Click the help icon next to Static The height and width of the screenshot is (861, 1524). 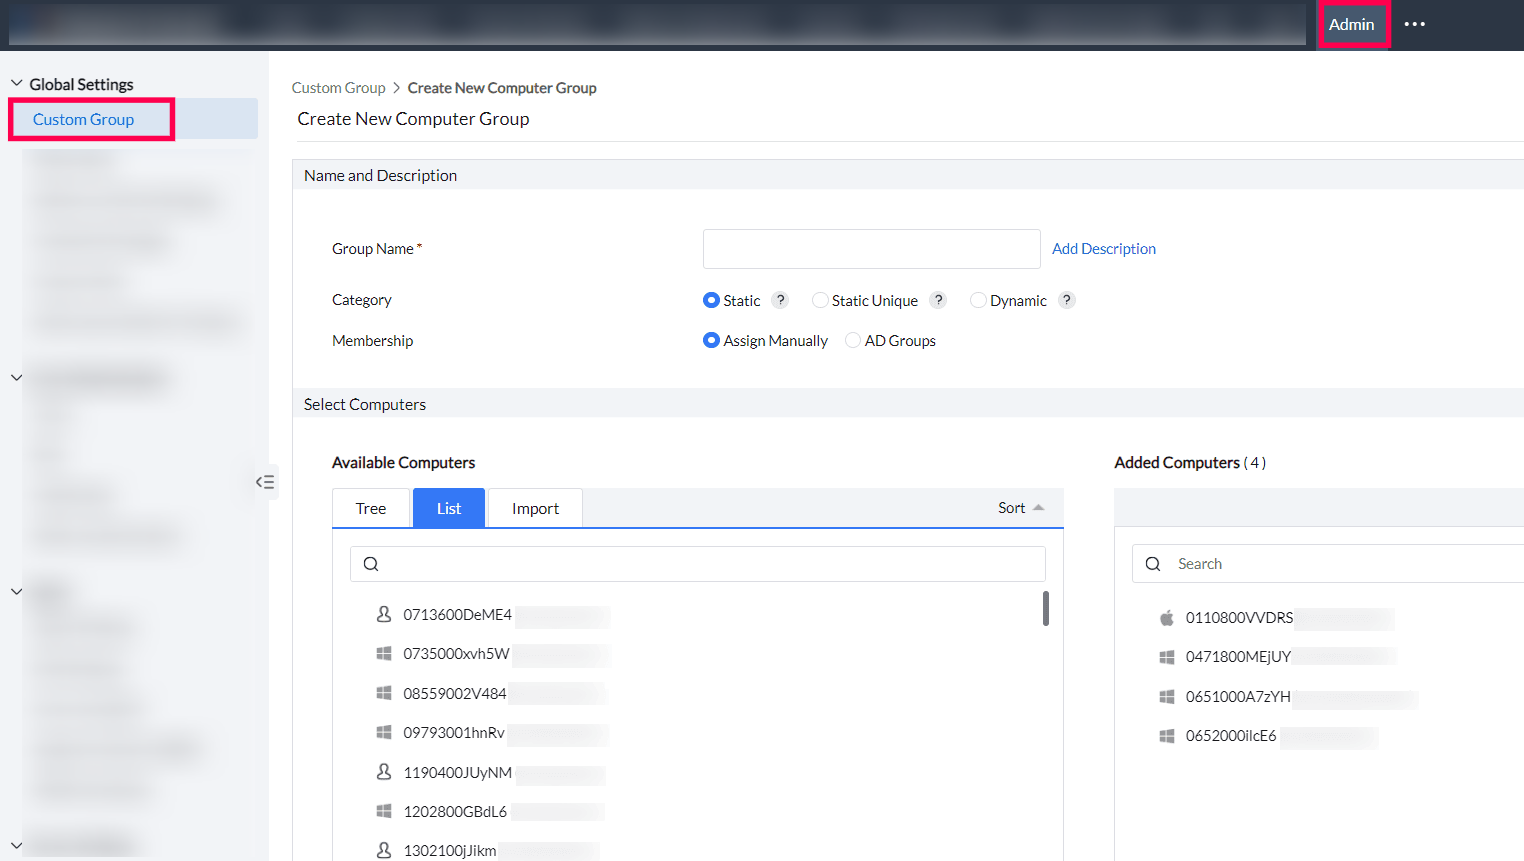coord(780,300)
